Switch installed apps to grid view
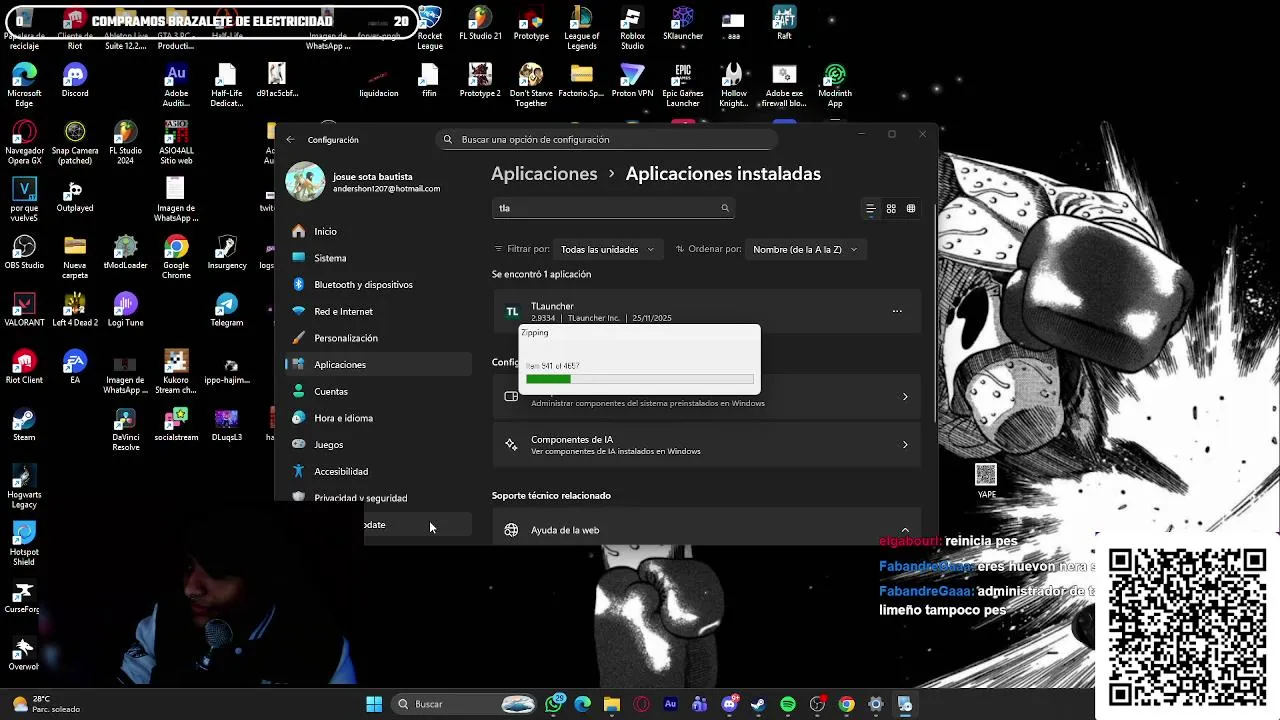Viewport: 1280px width, 720px height. tap(891, 209)
